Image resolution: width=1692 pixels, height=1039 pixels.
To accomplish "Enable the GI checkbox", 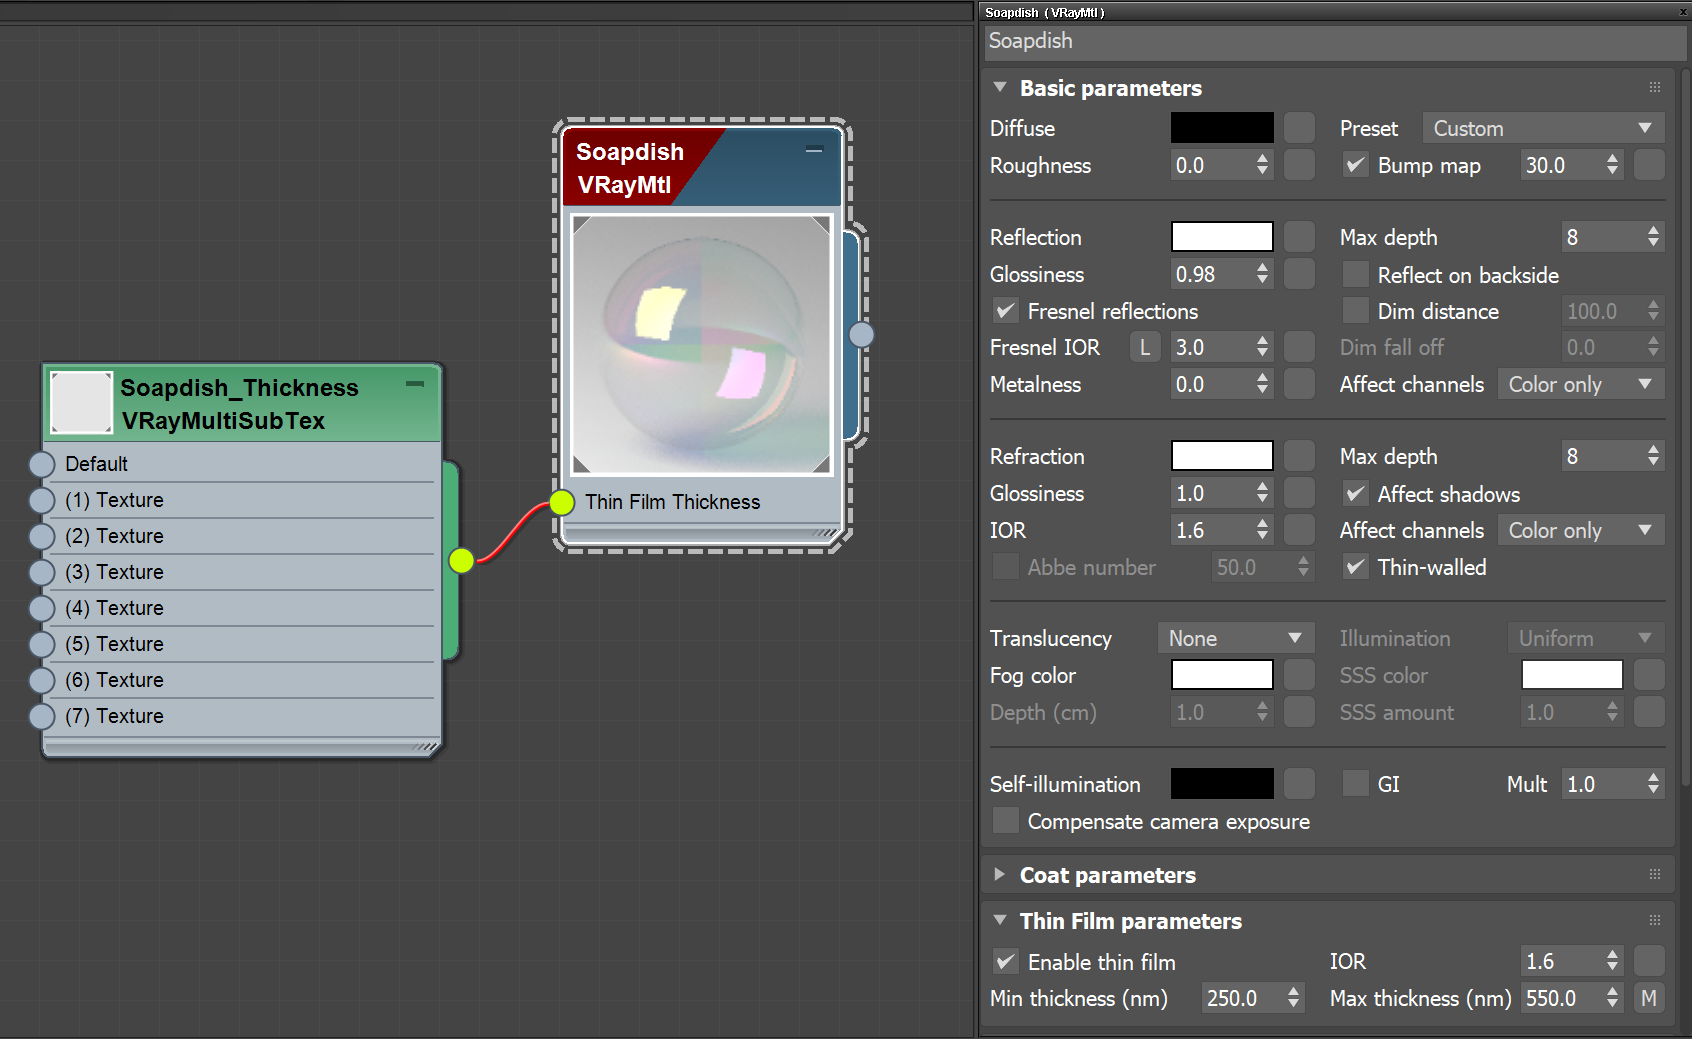I will coord(1355,783).
